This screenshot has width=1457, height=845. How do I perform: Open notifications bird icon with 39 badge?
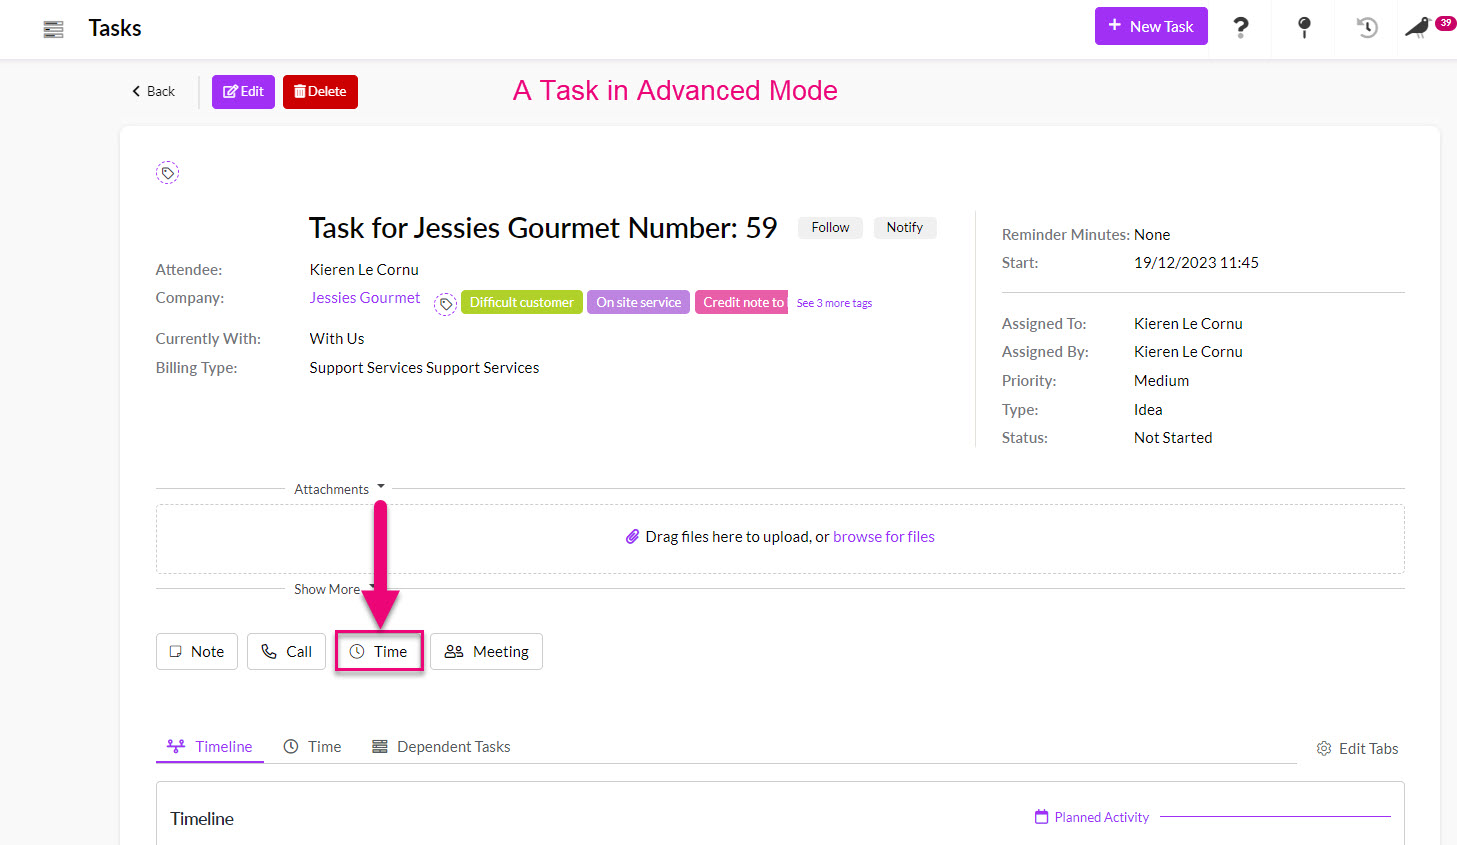(1418, 28)
